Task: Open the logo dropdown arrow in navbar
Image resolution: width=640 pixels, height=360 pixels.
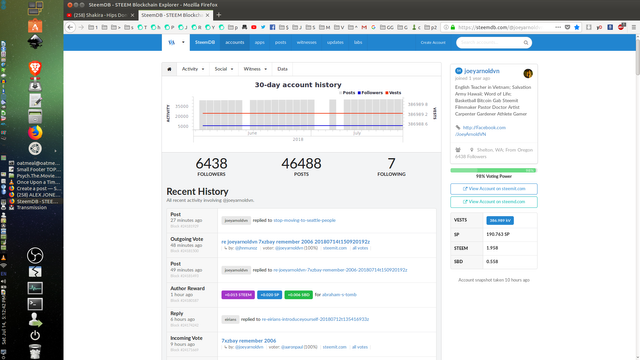Action: point(183,42)
